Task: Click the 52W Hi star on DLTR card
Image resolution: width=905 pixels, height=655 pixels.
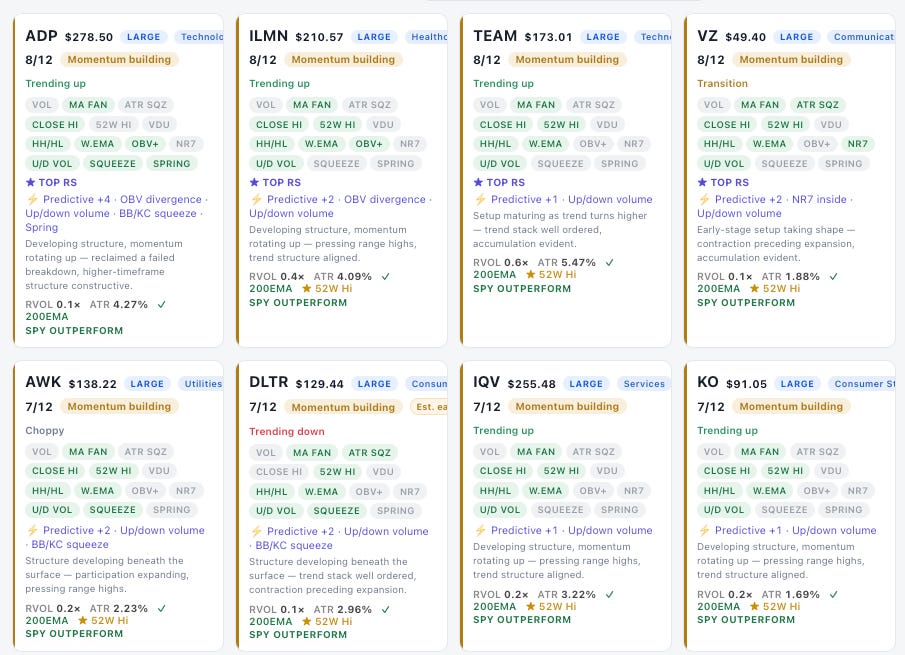Action: coord(306,622)
